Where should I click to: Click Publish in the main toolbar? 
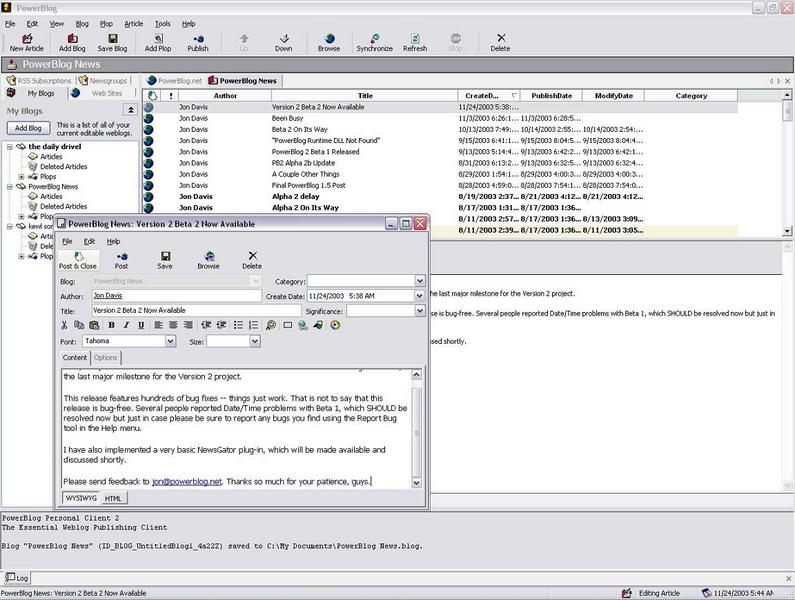198,43
